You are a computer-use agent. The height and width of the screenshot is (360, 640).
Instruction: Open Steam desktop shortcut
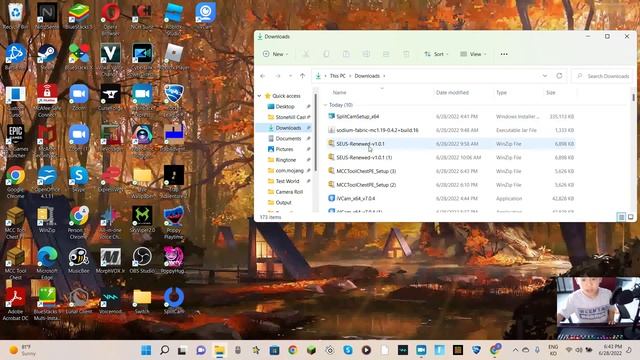pos(47,57)
